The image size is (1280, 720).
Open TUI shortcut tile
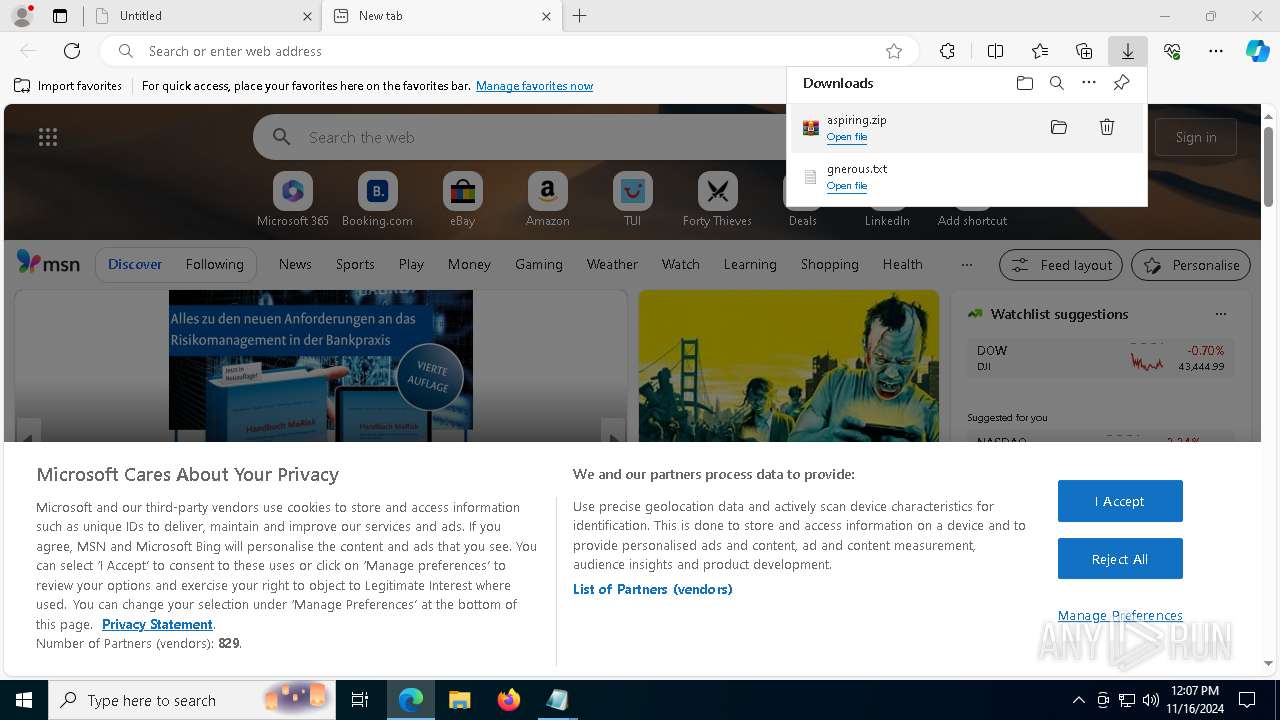click(632, 199)
